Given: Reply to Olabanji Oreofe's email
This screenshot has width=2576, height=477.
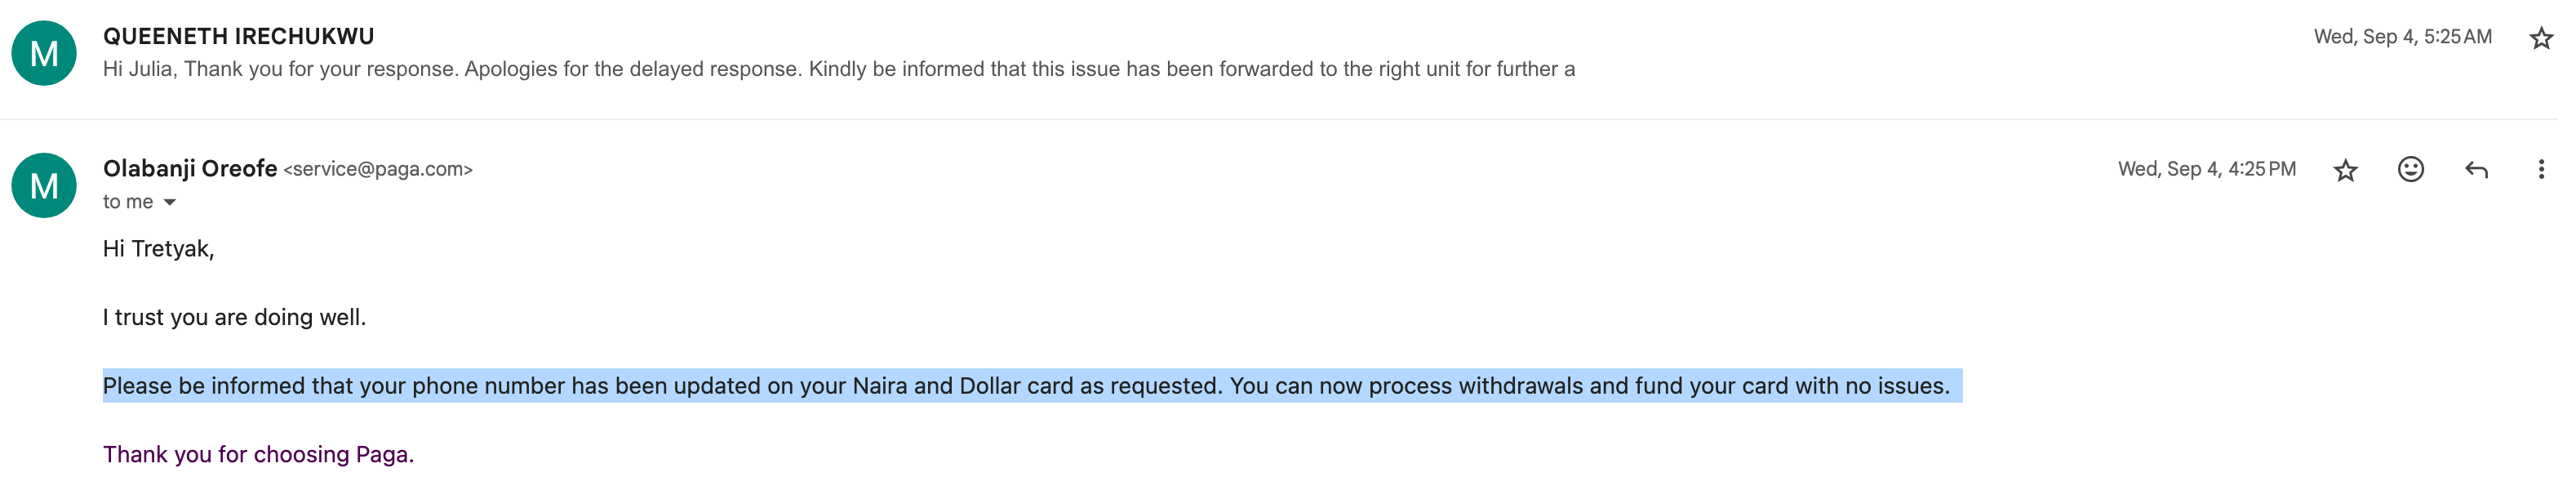Looking at the screenshot, I should pos(2476,169).
